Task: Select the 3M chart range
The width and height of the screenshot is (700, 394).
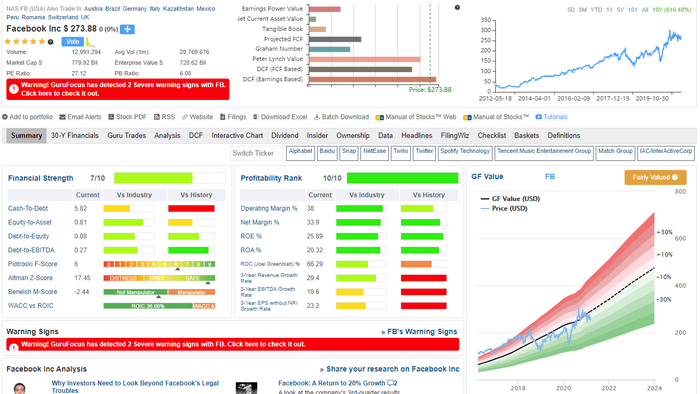Action: coord(583,10)
